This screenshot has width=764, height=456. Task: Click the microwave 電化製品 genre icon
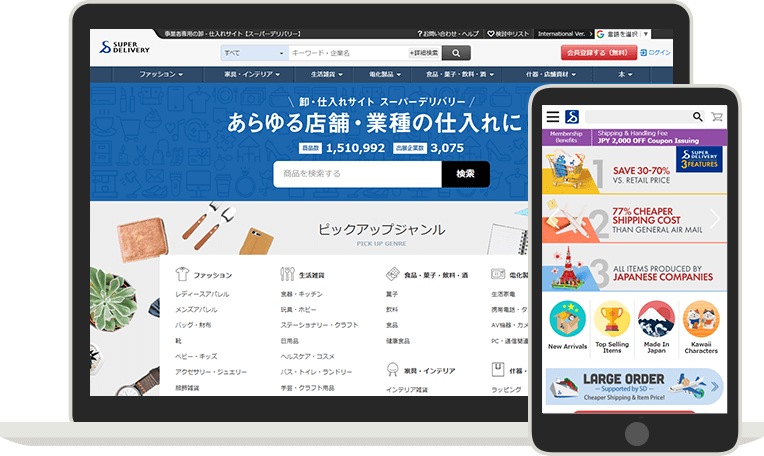(x=498, y=274)
